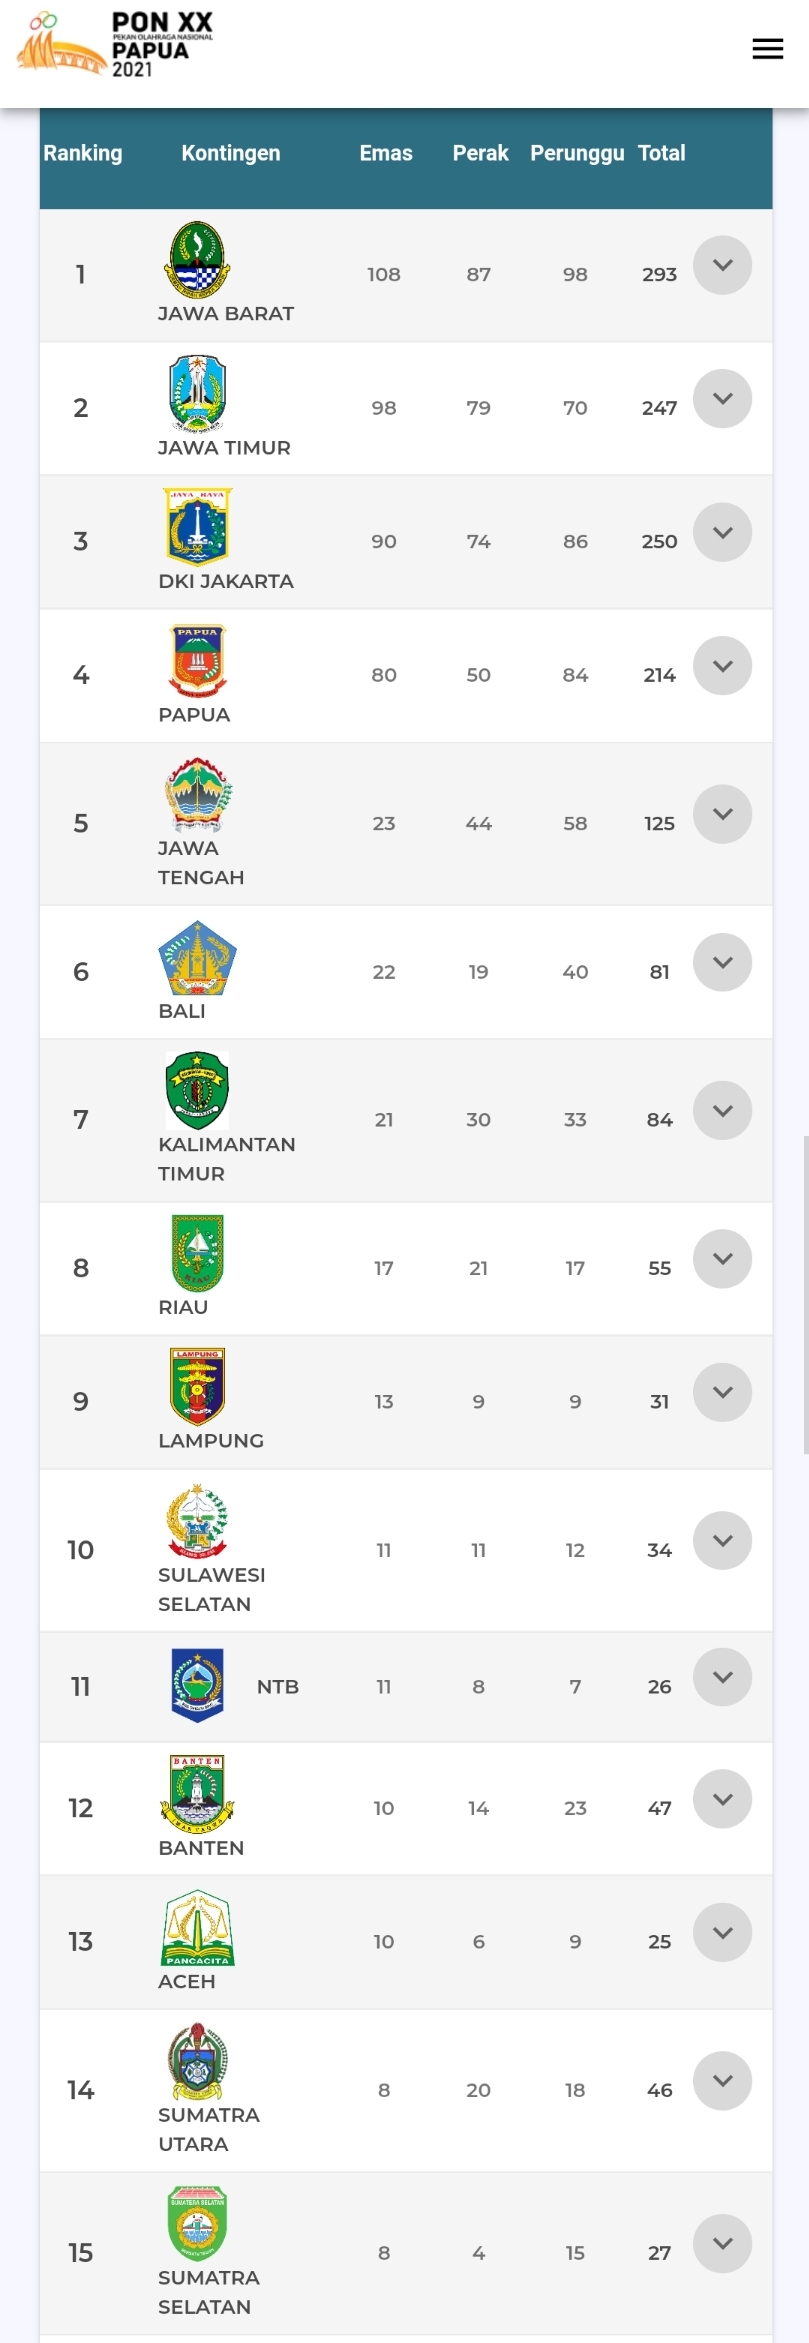Expand the Kalimantan Timur row
Image resolution: width=809 pixels, height=2343 pixels.
[x=722, y=1110]
